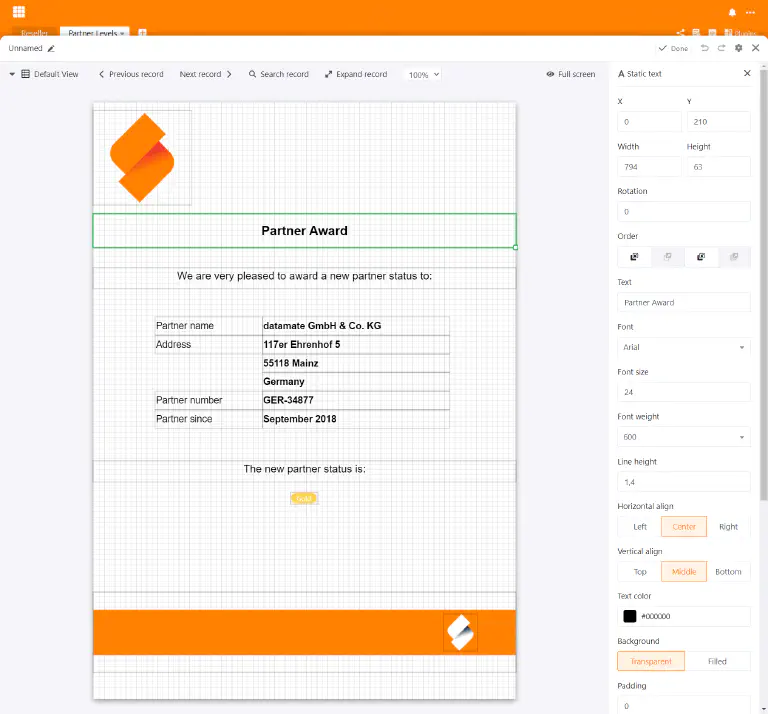This screenshot has height=714, width=768.
Task: Go to Next record
Action: point(205,74)
